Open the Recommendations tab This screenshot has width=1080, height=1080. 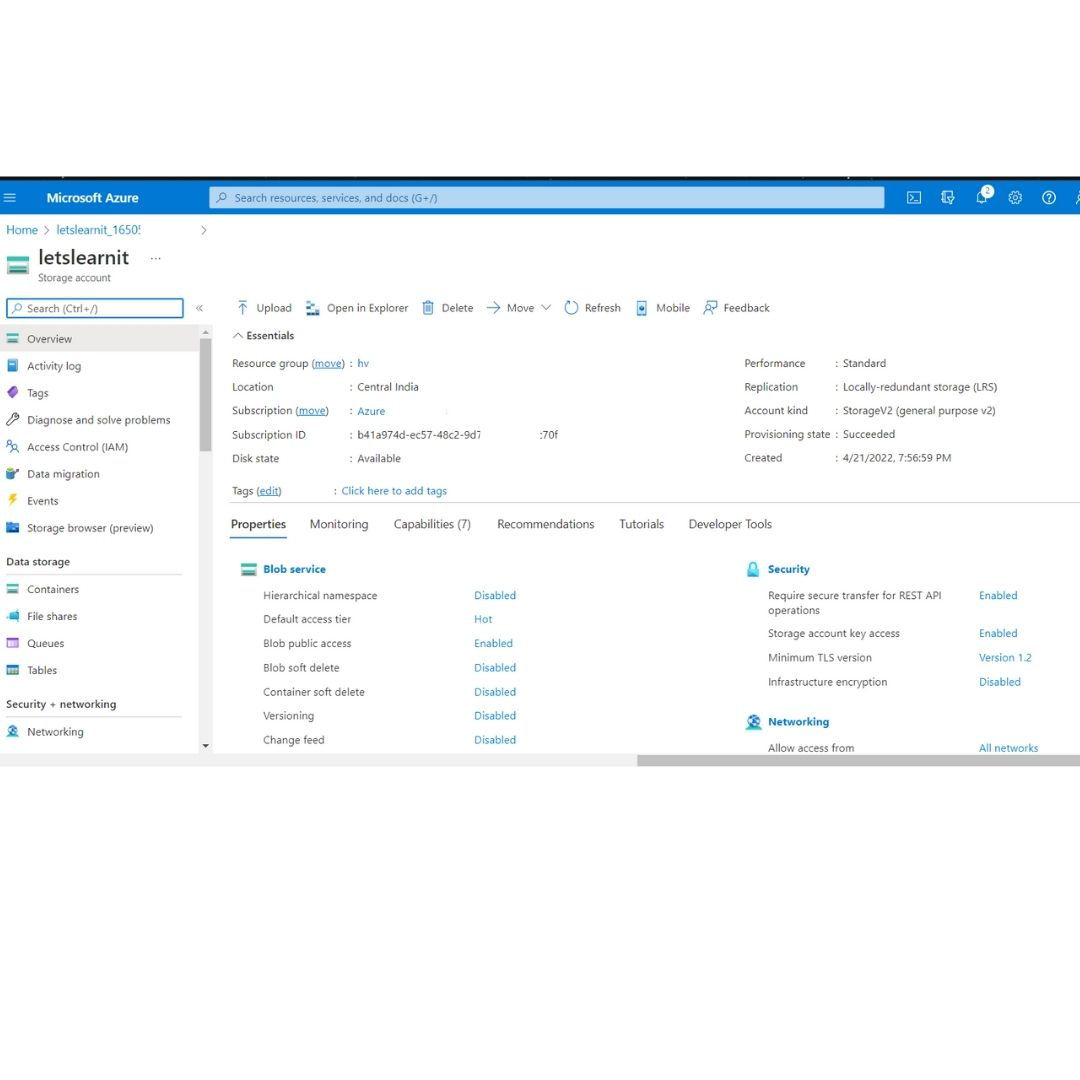(x=546, y=524)
